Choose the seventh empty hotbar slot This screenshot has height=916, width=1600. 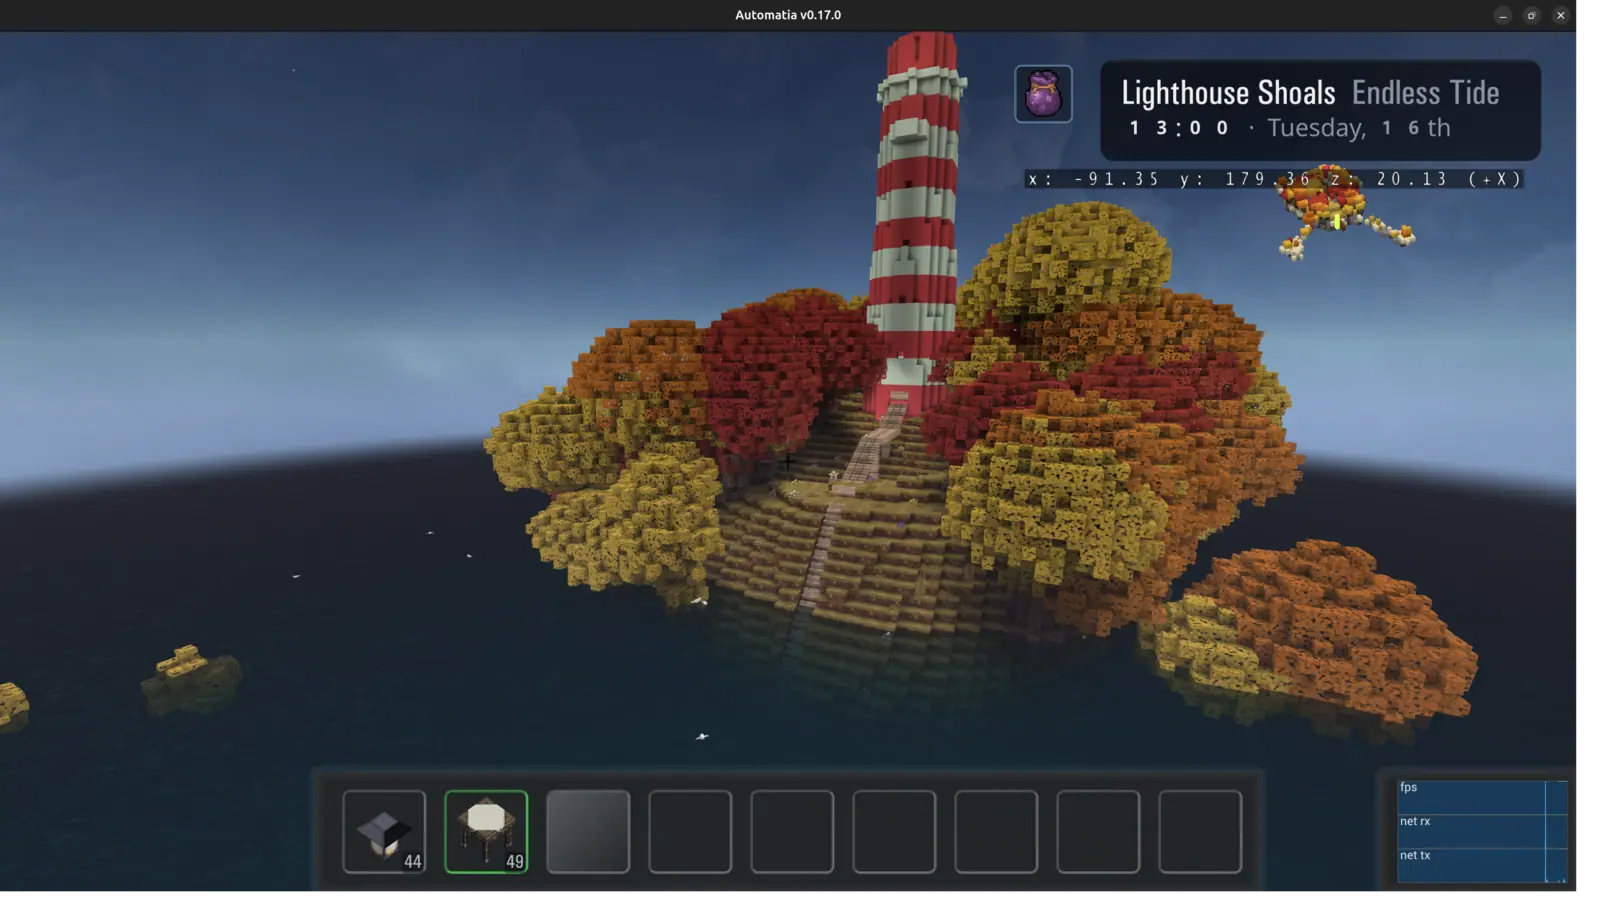(x=996, y=831)
